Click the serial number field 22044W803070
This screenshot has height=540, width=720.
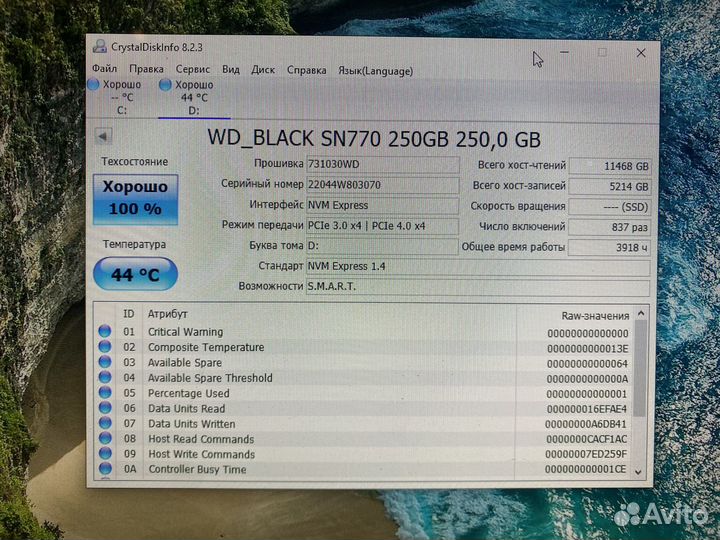click(382, 185)
